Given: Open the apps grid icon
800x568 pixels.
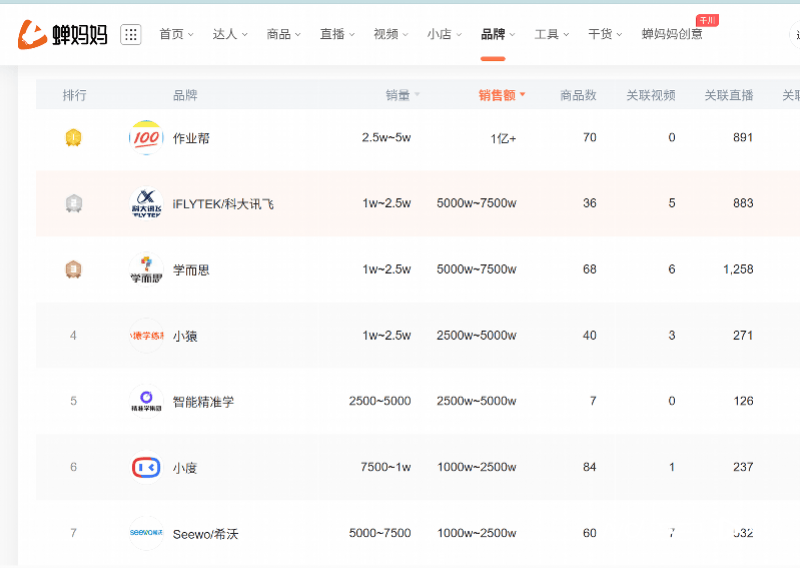Looking at the screenshot, I should pos(131,34).
